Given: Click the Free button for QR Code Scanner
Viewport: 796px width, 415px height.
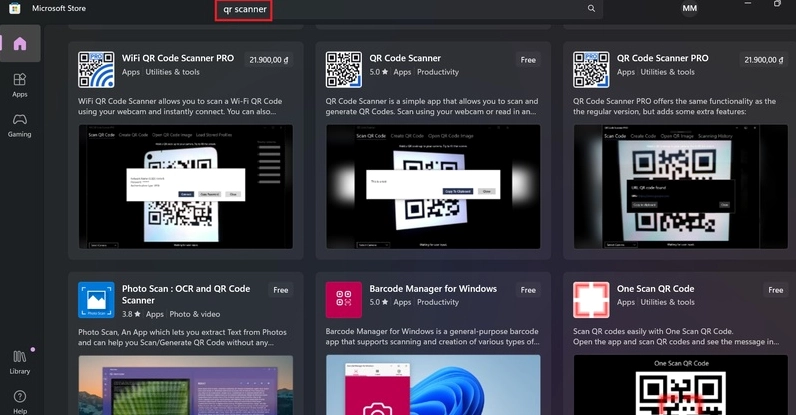Looking at the screenshot, I should [528, 60].
